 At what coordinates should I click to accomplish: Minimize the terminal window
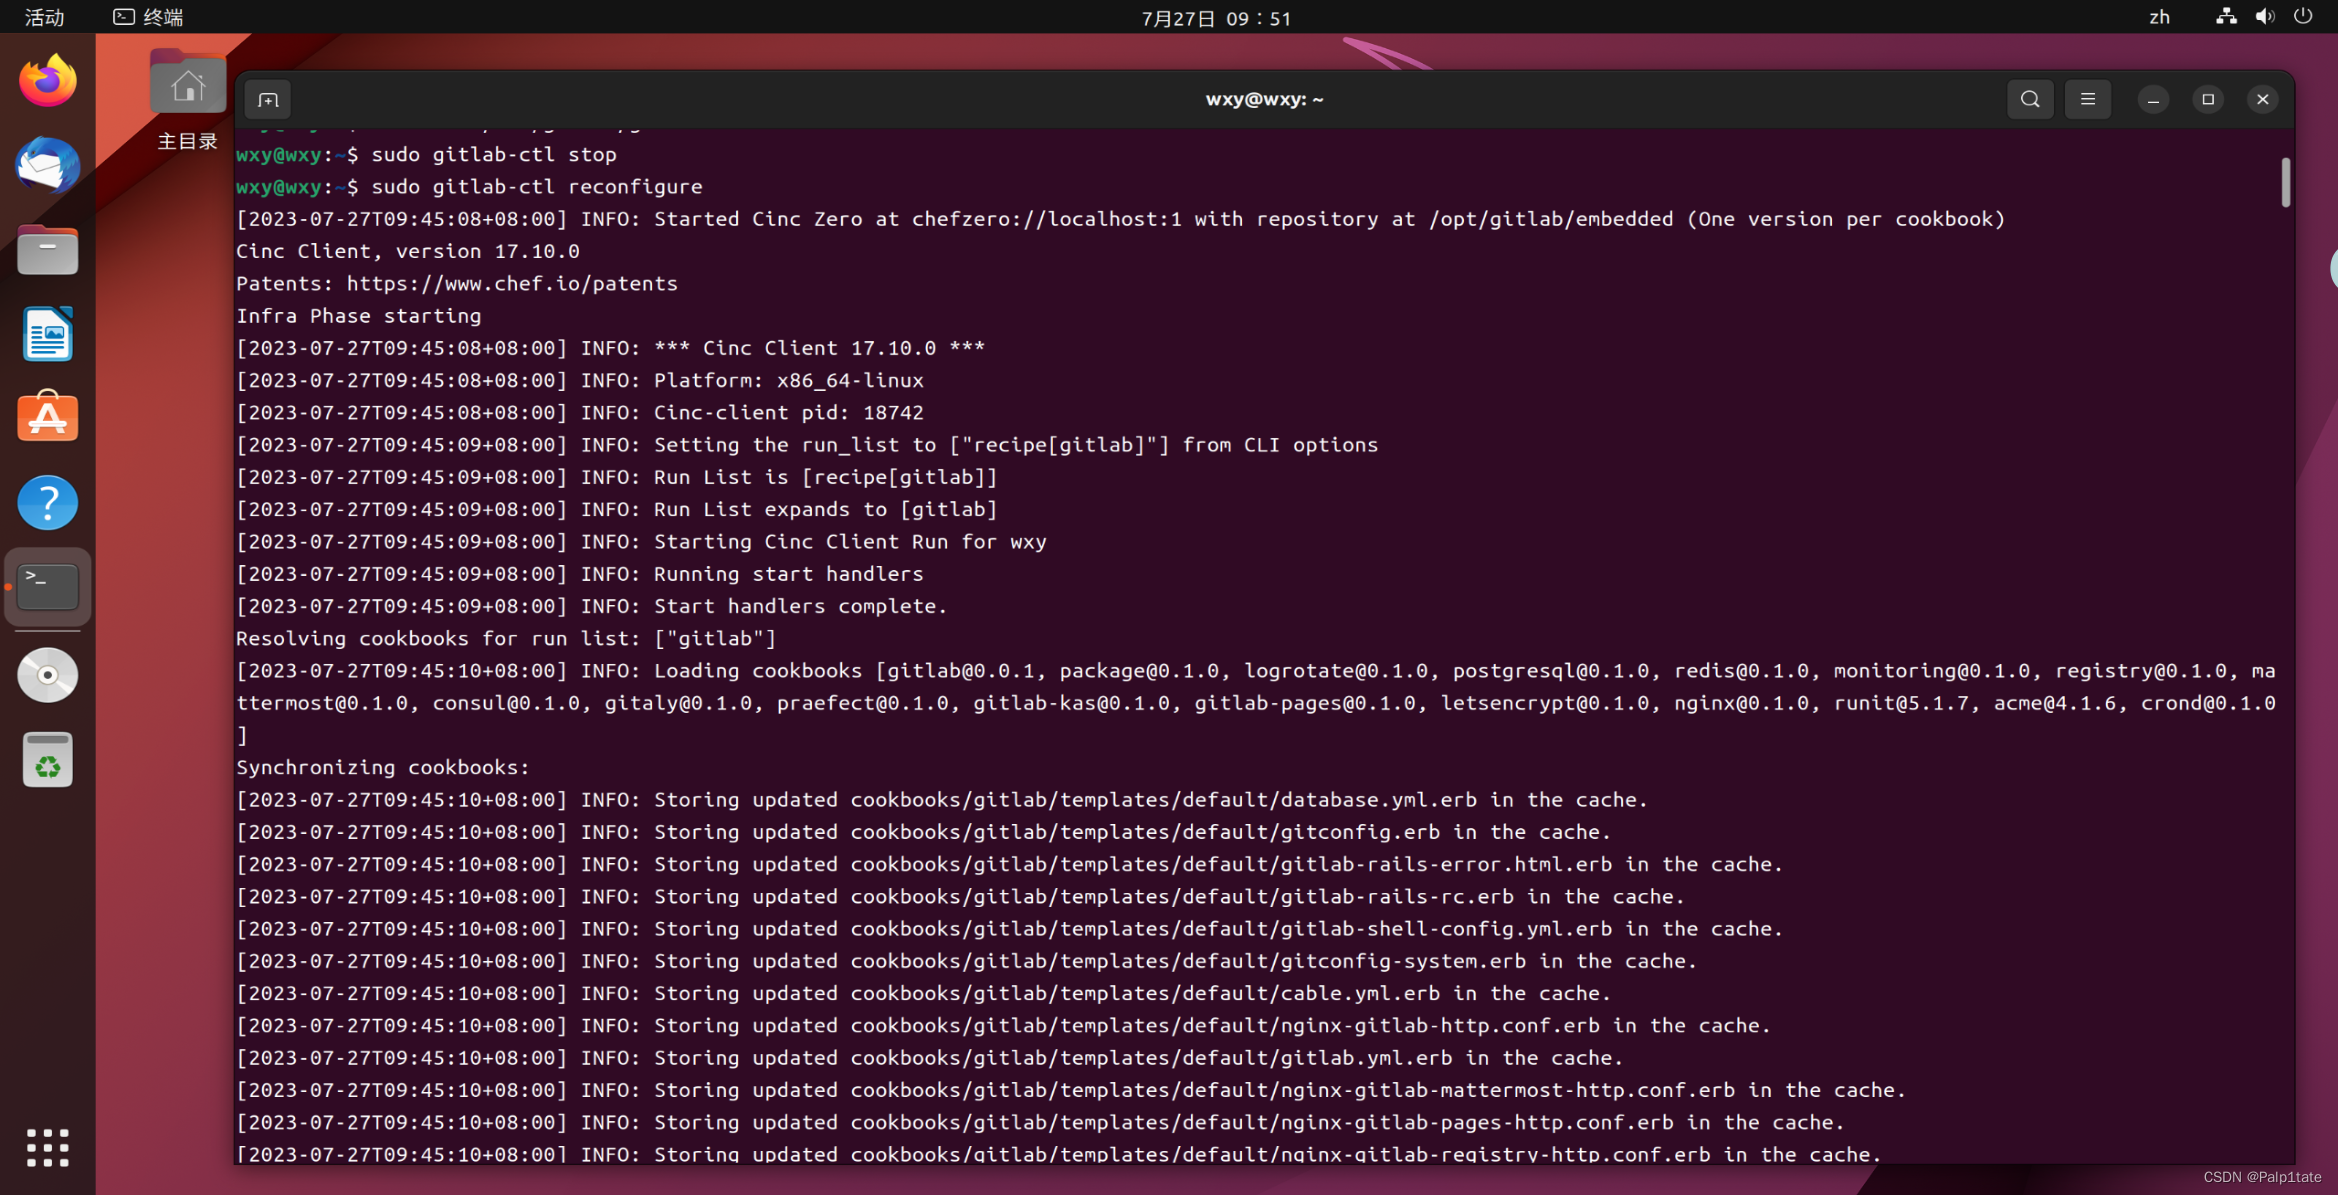coord(2153,99)
